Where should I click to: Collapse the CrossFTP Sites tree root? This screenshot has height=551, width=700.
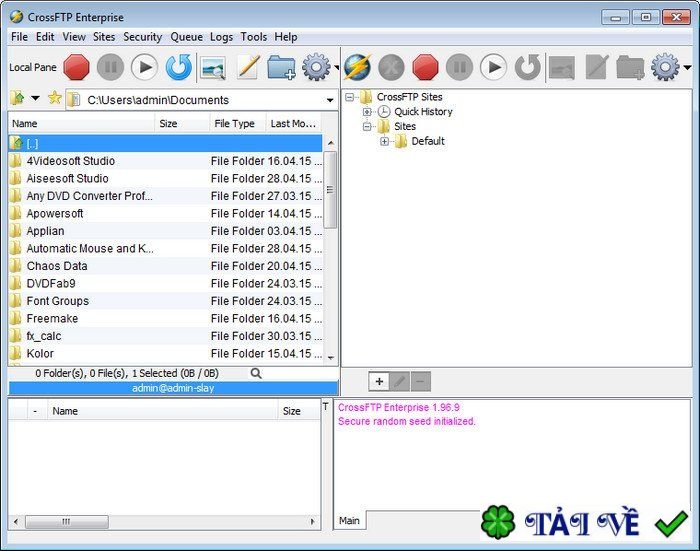350,97
